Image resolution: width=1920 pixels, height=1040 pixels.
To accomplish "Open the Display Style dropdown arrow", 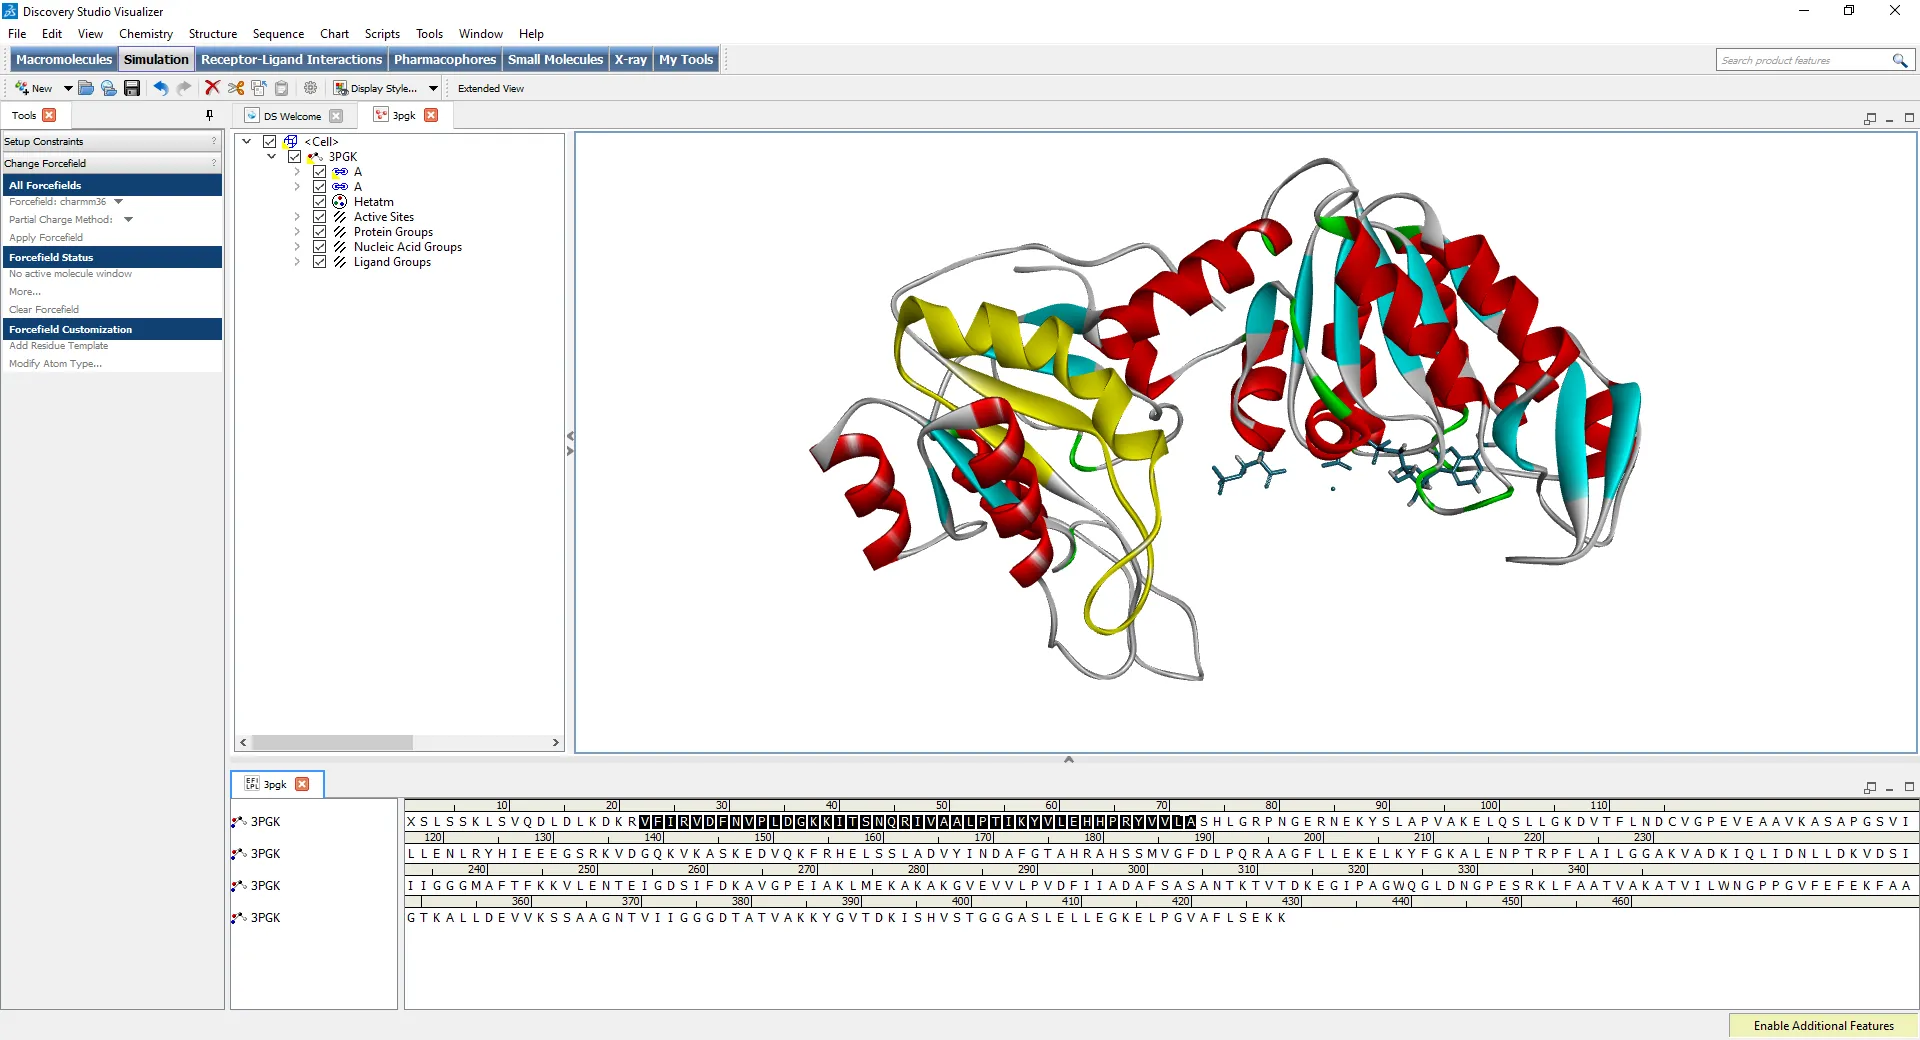I will click(x=433, y=88).
